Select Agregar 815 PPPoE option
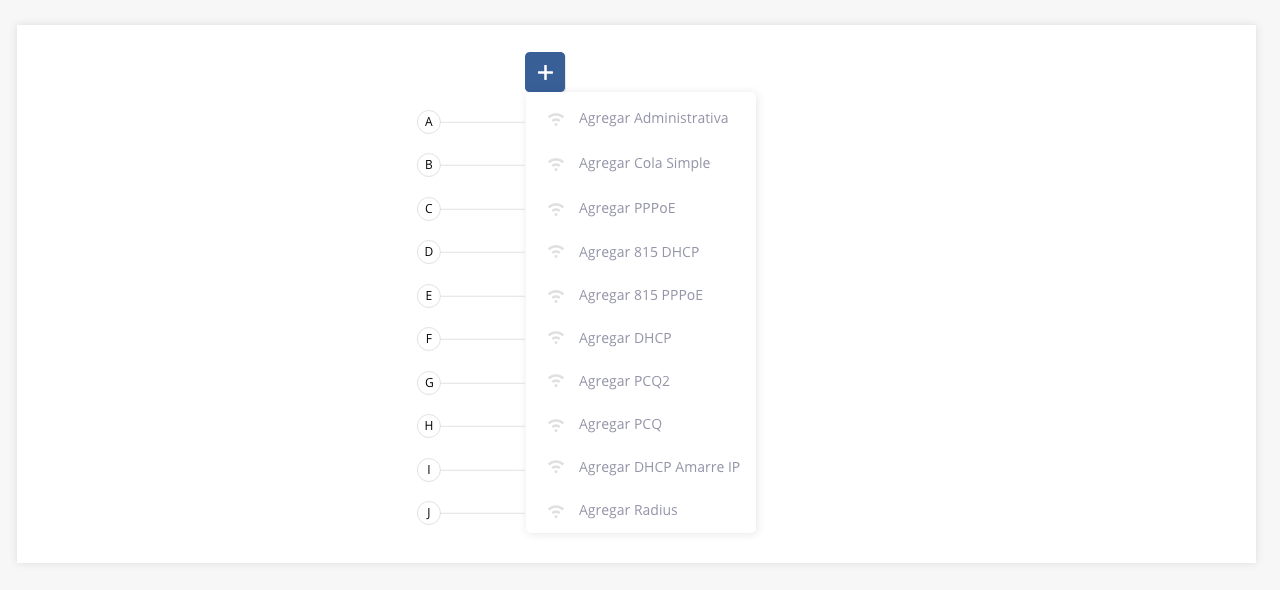 641,295
